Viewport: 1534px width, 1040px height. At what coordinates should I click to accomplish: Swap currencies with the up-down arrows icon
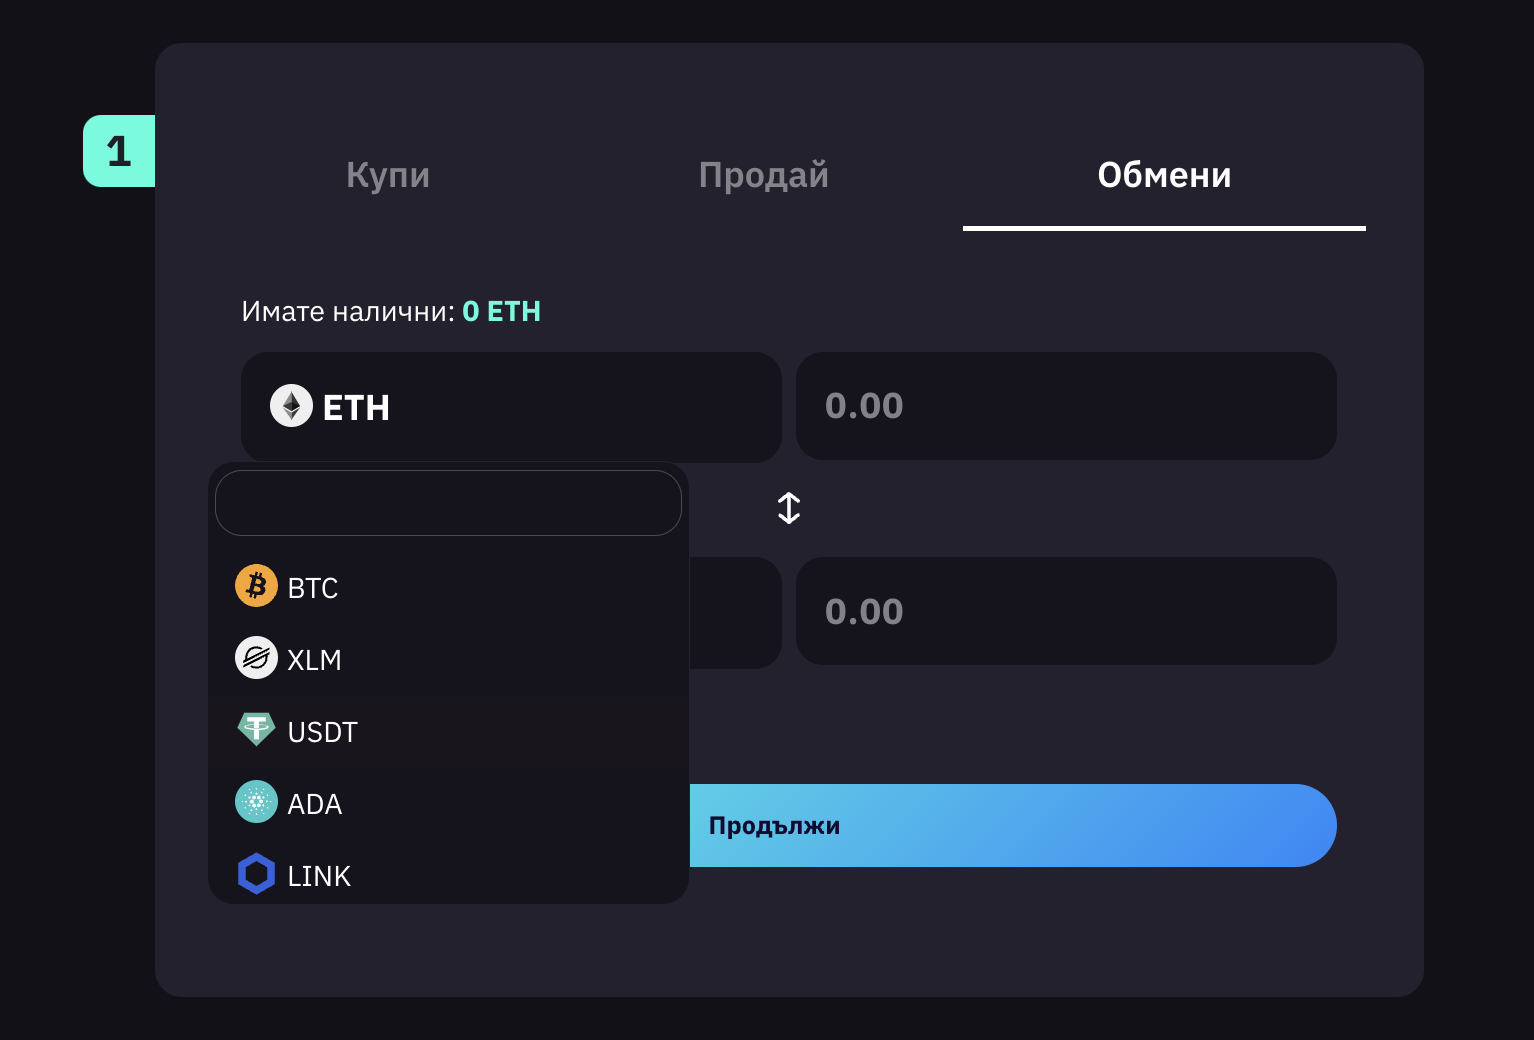point(789,508)
